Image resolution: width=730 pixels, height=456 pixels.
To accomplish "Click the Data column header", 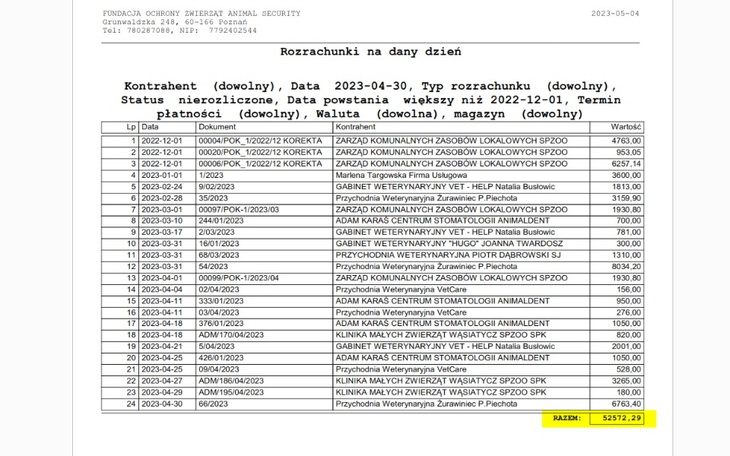I will (150, 129).
